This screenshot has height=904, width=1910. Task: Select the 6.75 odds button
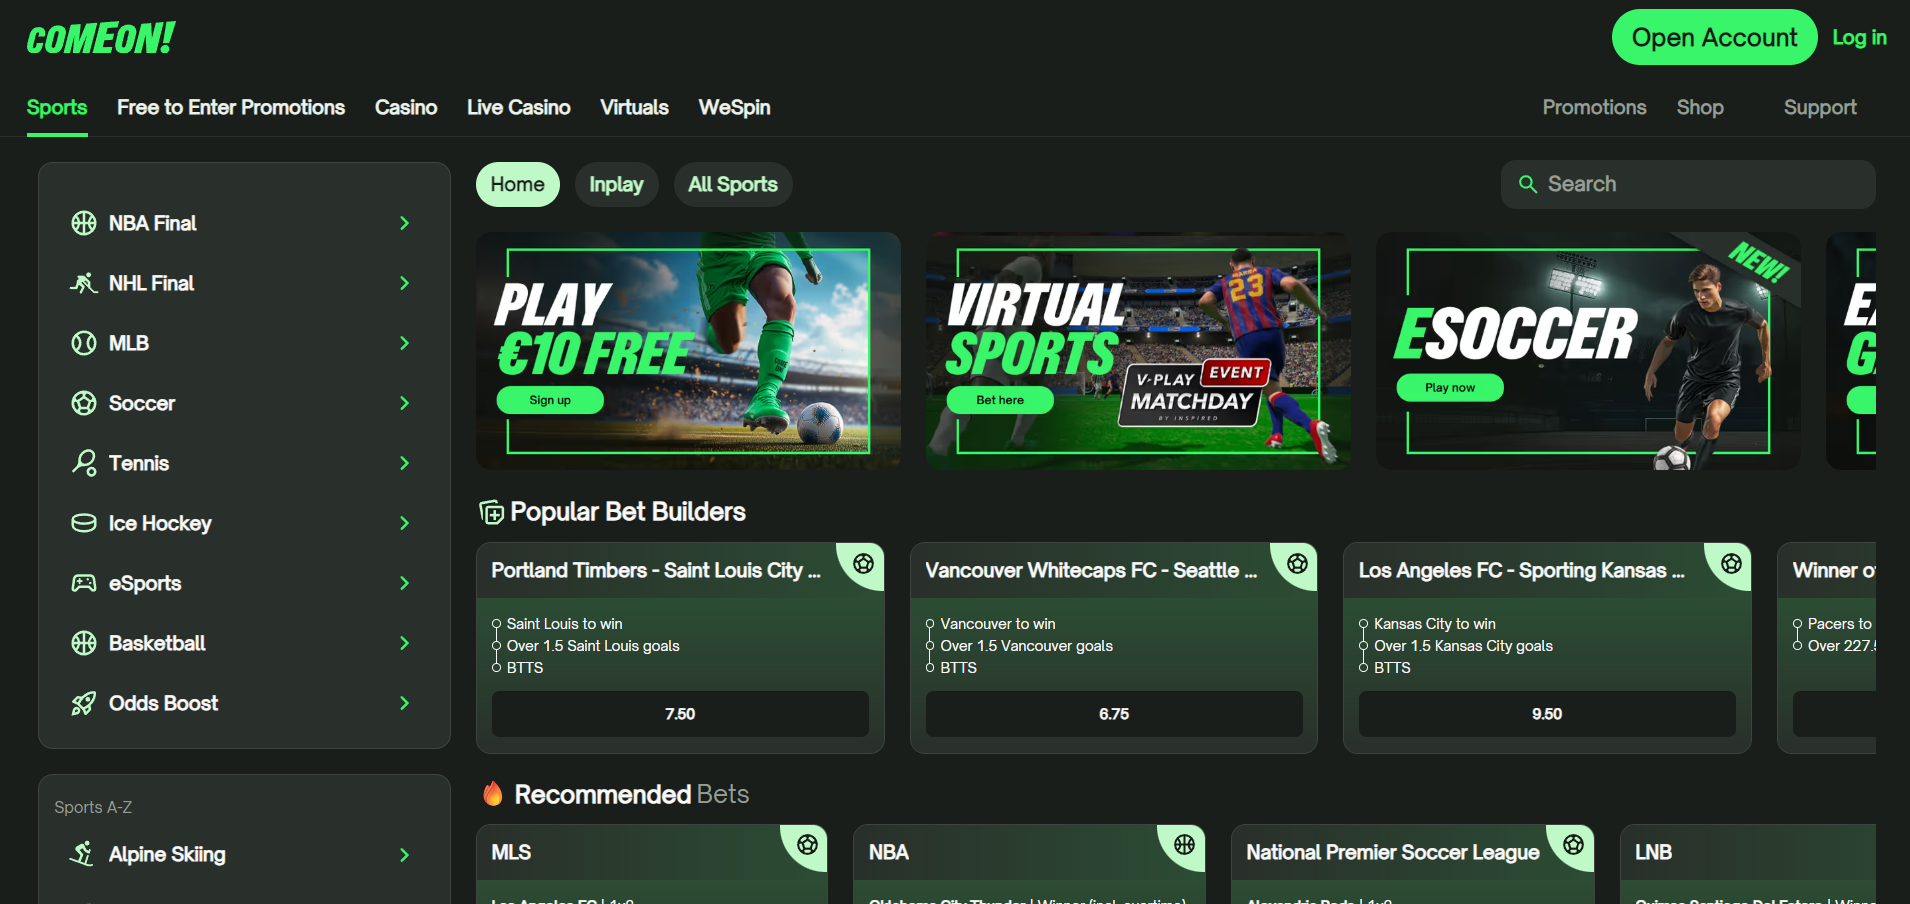pyautogui.click(x=1114, y=714)
